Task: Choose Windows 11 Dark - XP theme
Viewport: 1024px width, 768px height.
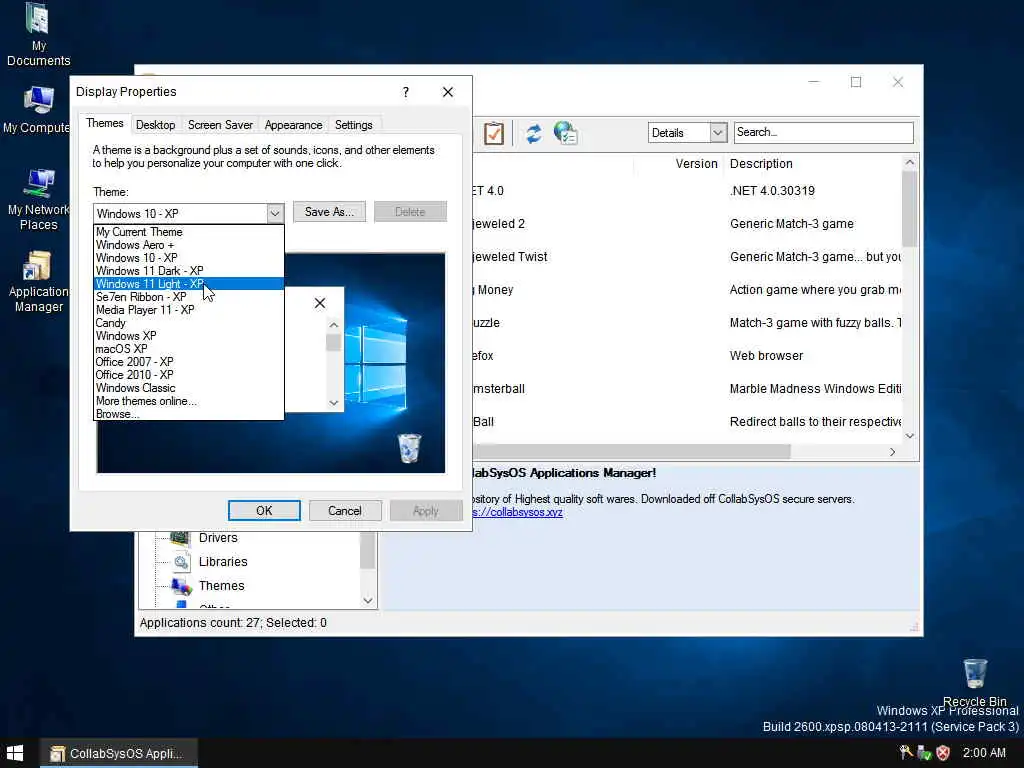Action: click(189, 271)
